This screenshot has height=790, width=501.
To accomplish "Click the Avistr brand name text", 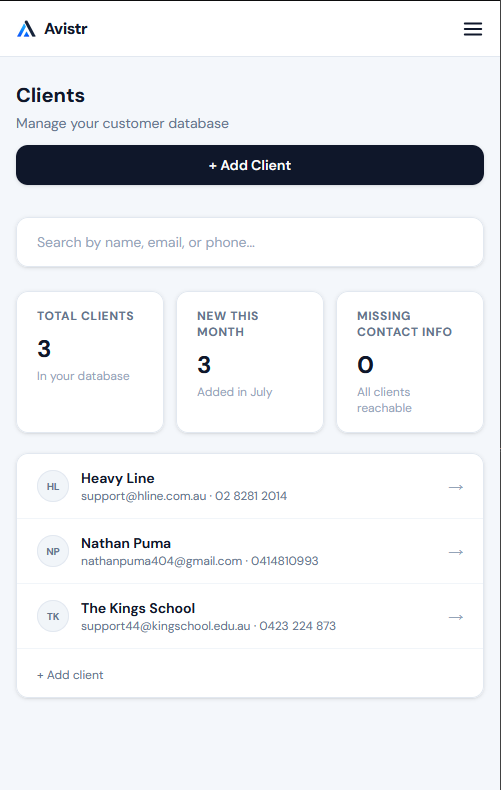I will click(x=66, y=29).
